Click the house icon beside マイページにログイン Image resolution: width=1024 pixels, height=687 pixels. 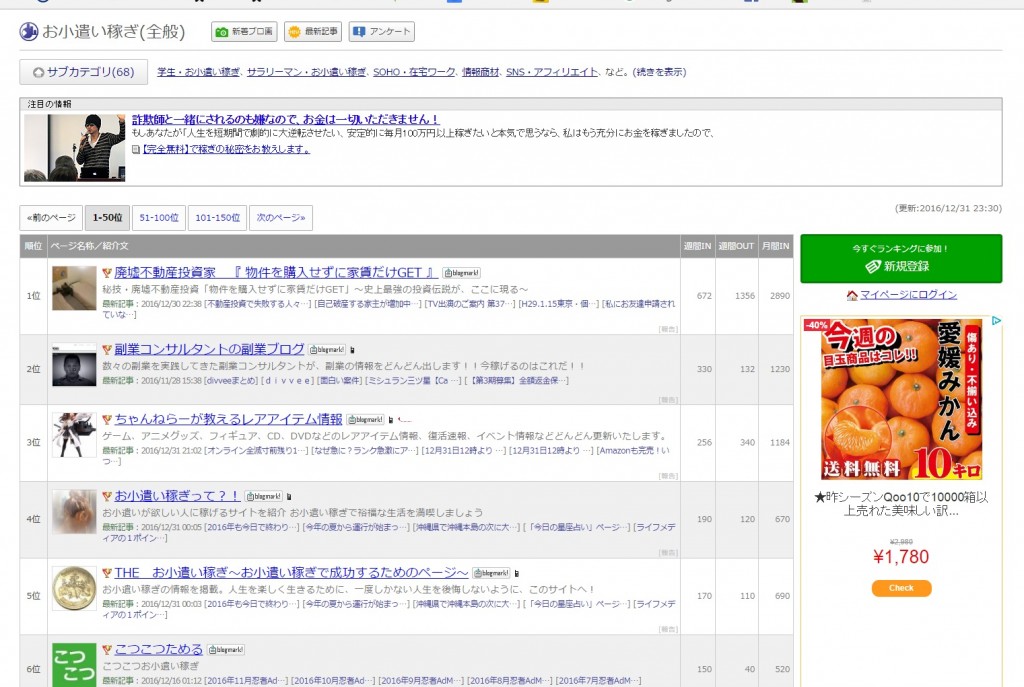coord(852,295)
